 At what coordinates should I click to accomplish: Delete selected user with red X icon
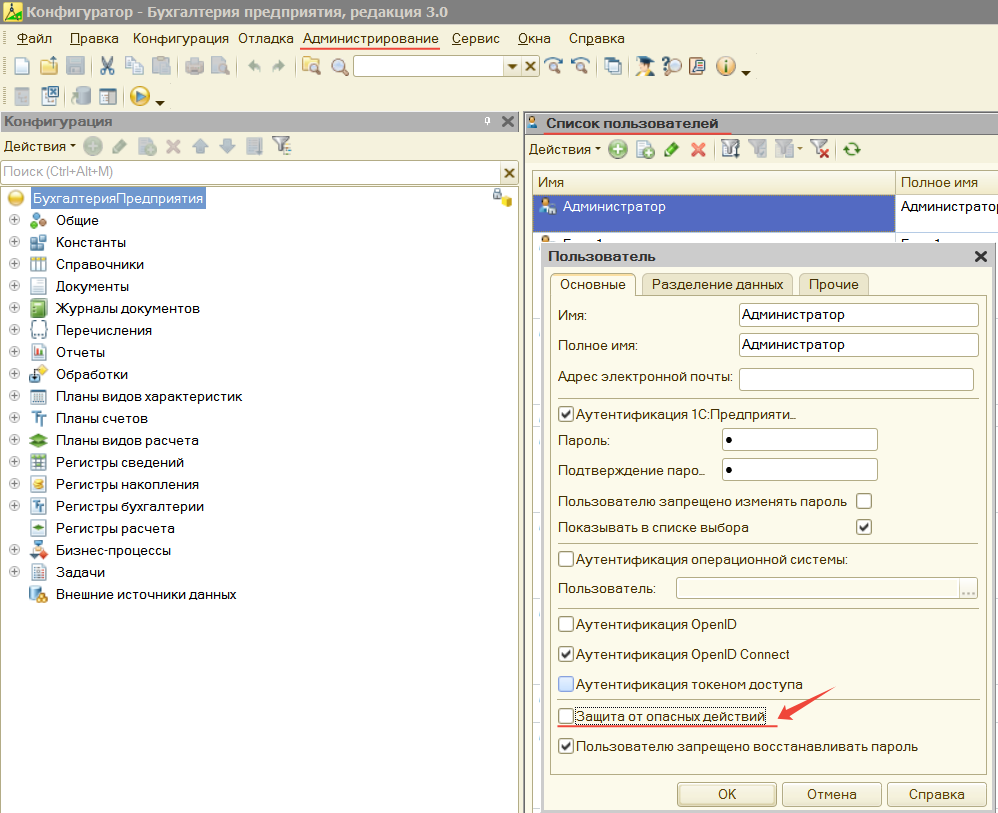(698, 150)
